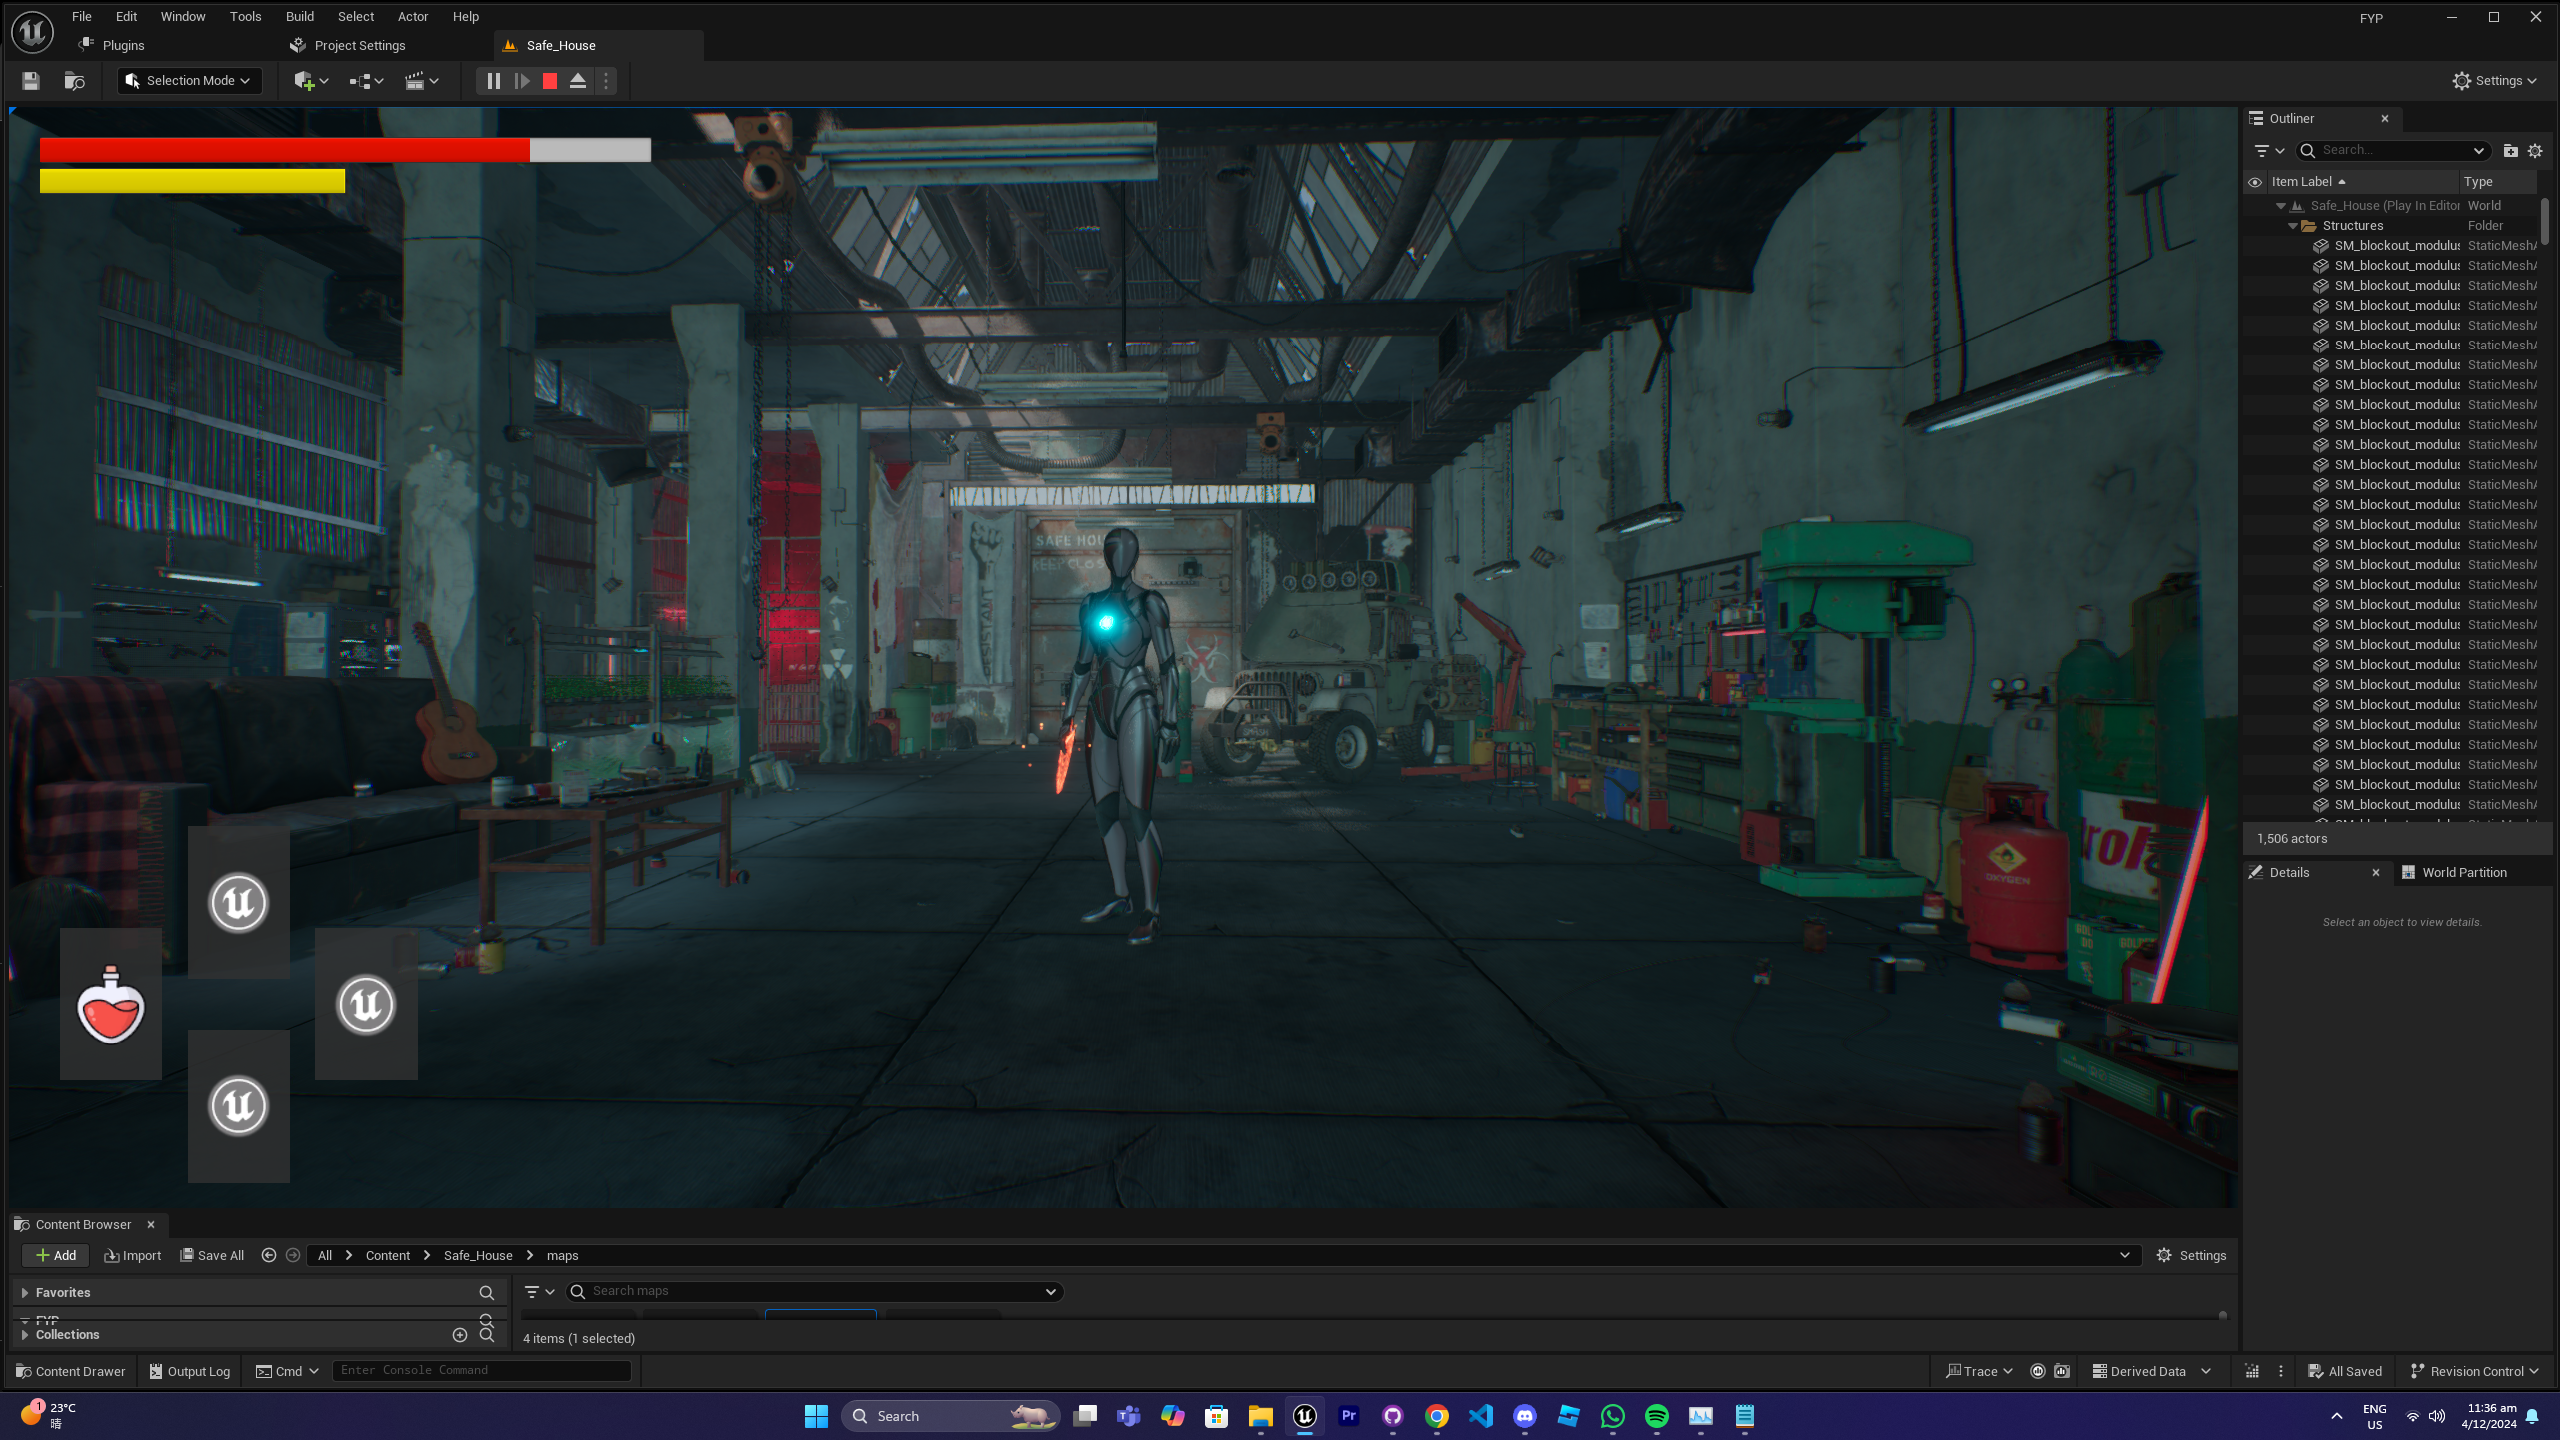The width and height of the screenshot is (2560, 1440).
Task: Open Spotify from the taskbar
Action: (x=1656, y=1416)
